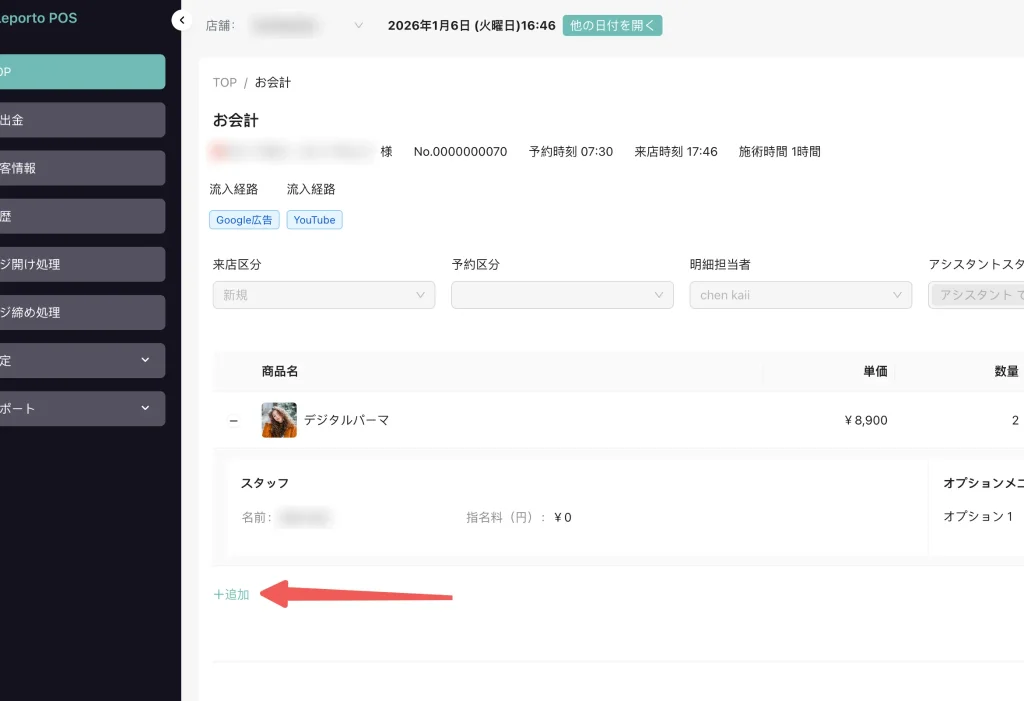Open the 顧客情報 sidebar menu item
The width and height of the screenshot is (1024, 701).
tap(80, 168)
